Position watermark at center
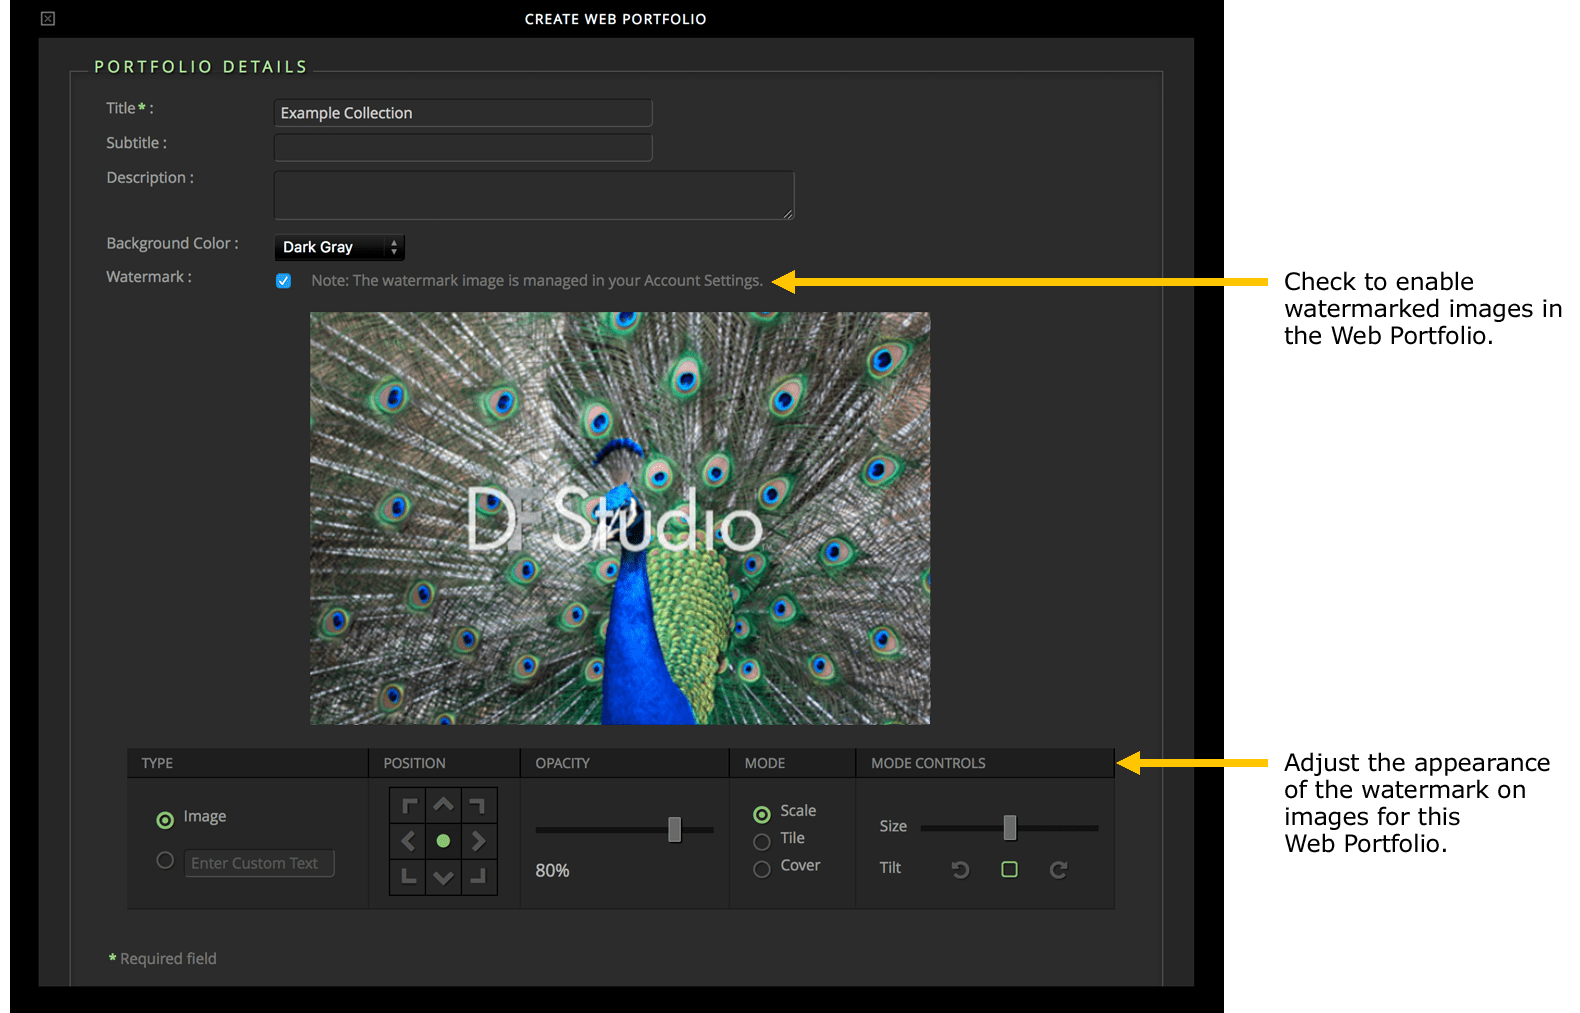The height and width of the screenshot is (1013, 1580). coord(443,841)
